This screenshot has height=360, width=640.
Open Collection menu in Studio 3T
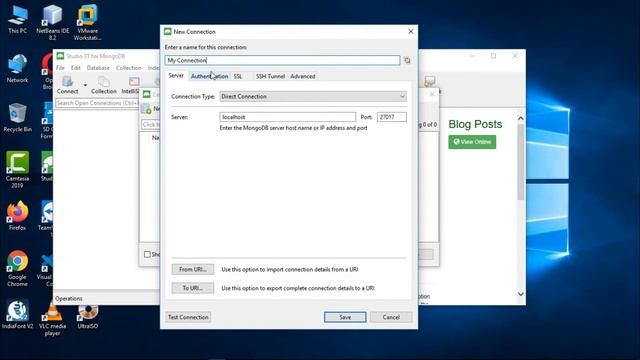(x=129, y=68)
